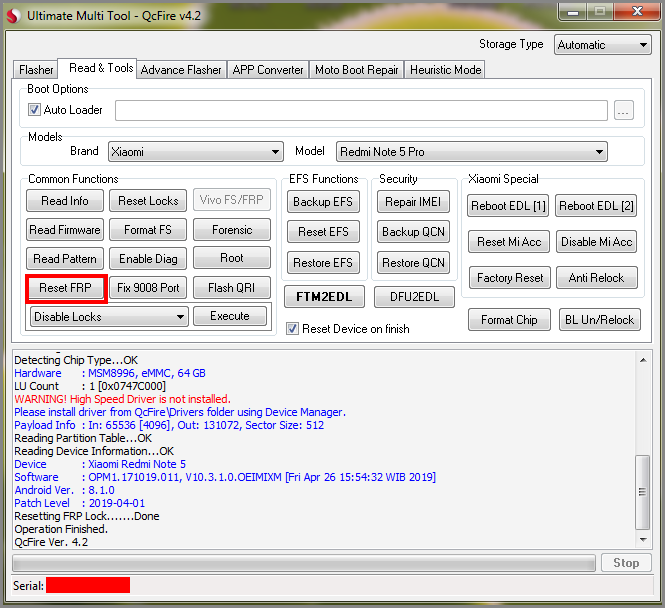
Task: Click the Repair IMEI button
Action: [413, 202]
